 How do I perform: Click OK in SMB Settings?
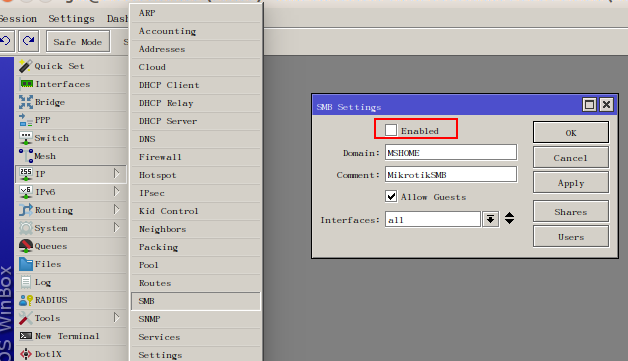click(x=571, y=132)
